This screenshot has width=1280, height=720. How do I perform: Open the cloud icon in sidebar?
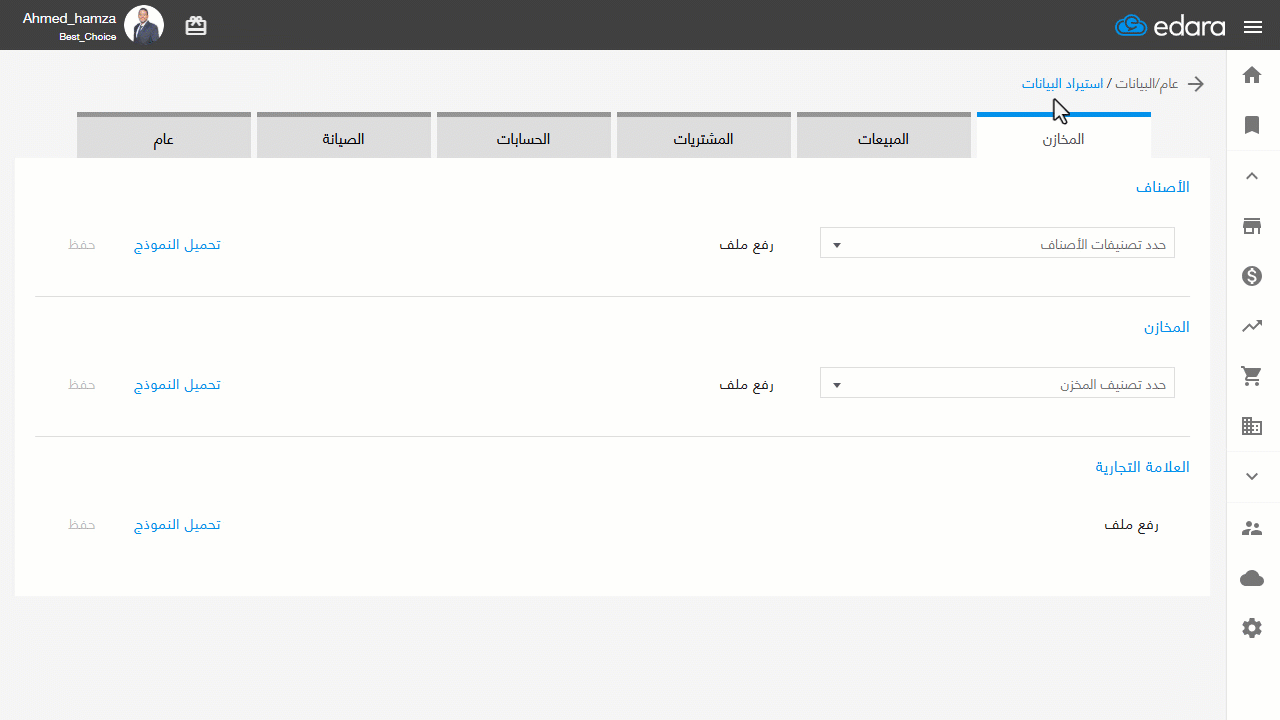click(1252, 578)
